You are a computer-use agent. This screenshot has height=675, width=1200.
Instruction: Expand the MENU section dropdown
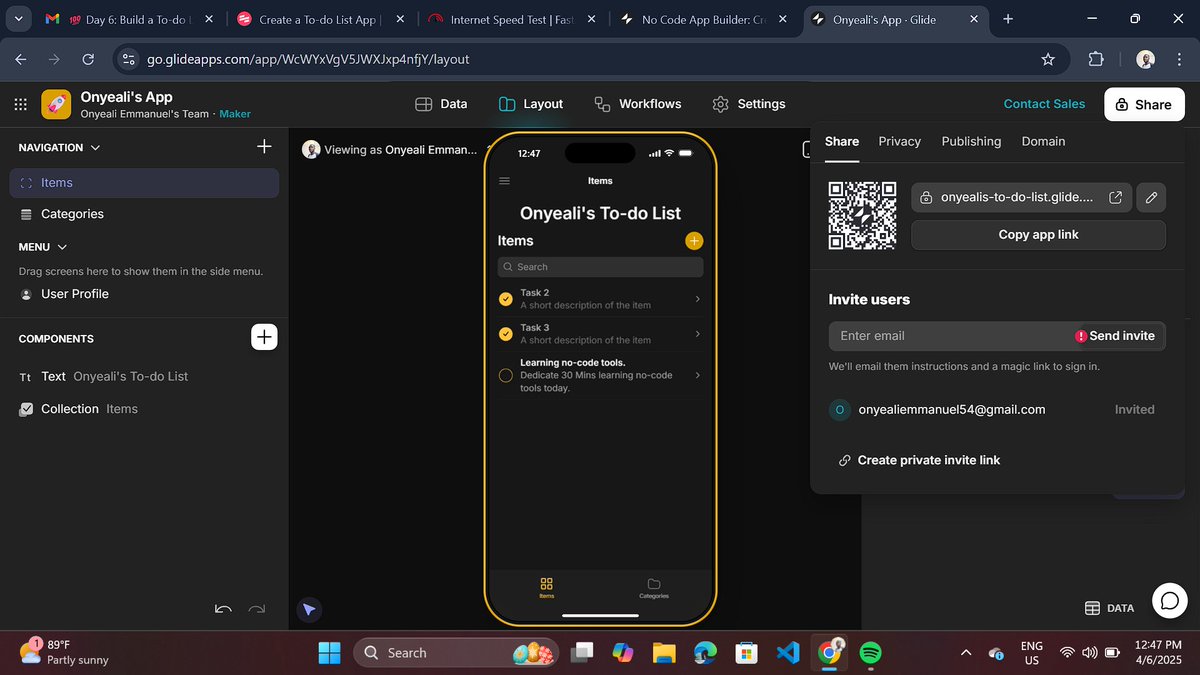63,247
